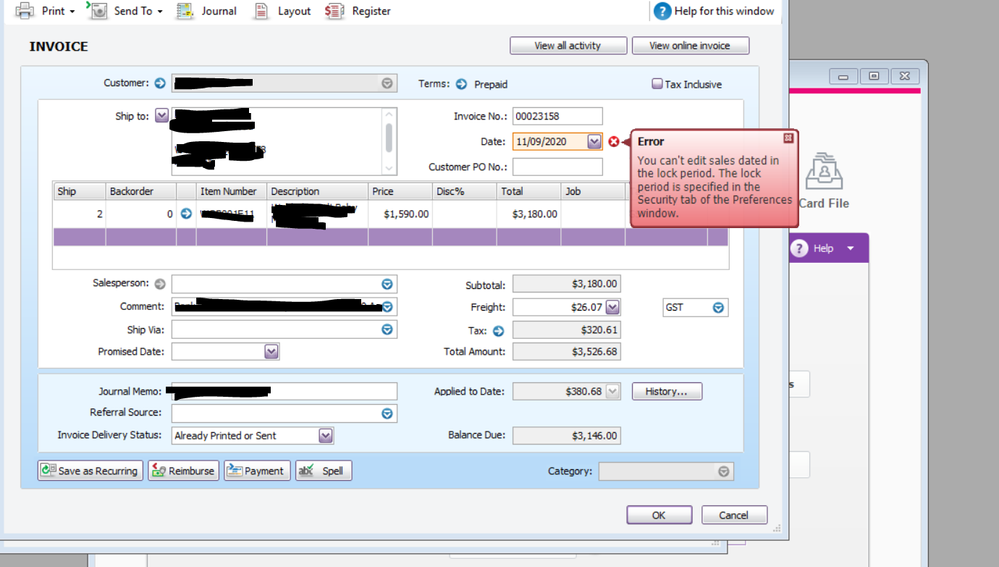This screenshot has width=999, height=567.
Task: Open the Date picker dropdown
Action: click(594, 142)
